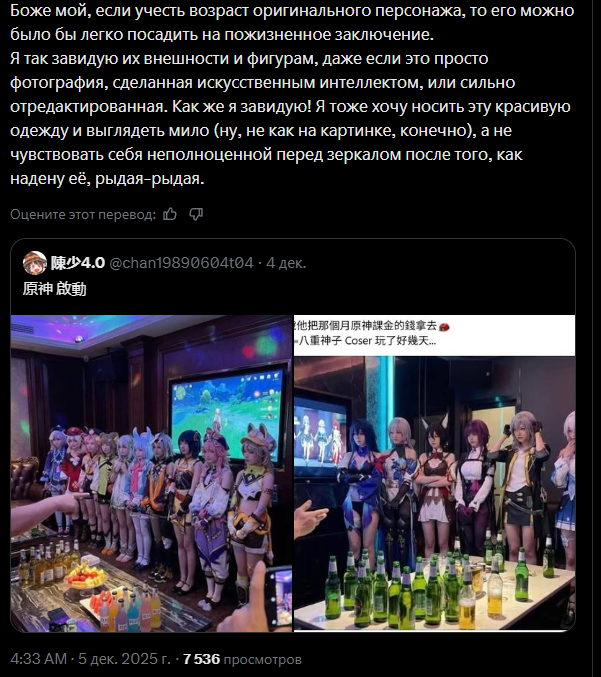Open the left photo of the Genshin cosplayers

click(x=152, y=473)
